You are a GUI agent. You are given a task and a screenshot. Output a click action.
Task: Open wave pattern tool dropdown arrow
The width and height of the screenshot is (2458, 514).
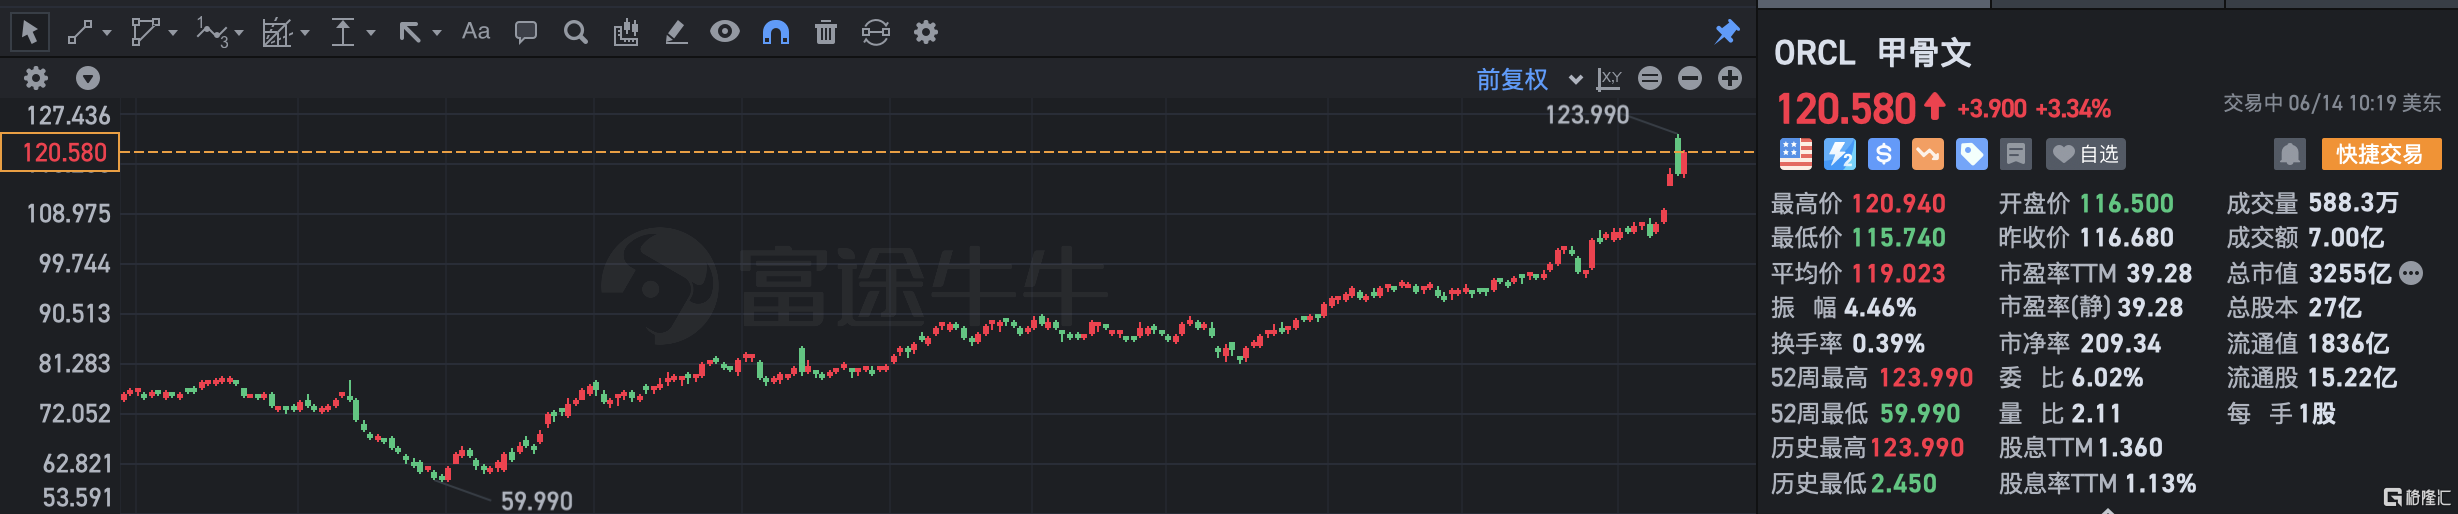[239, 33]
